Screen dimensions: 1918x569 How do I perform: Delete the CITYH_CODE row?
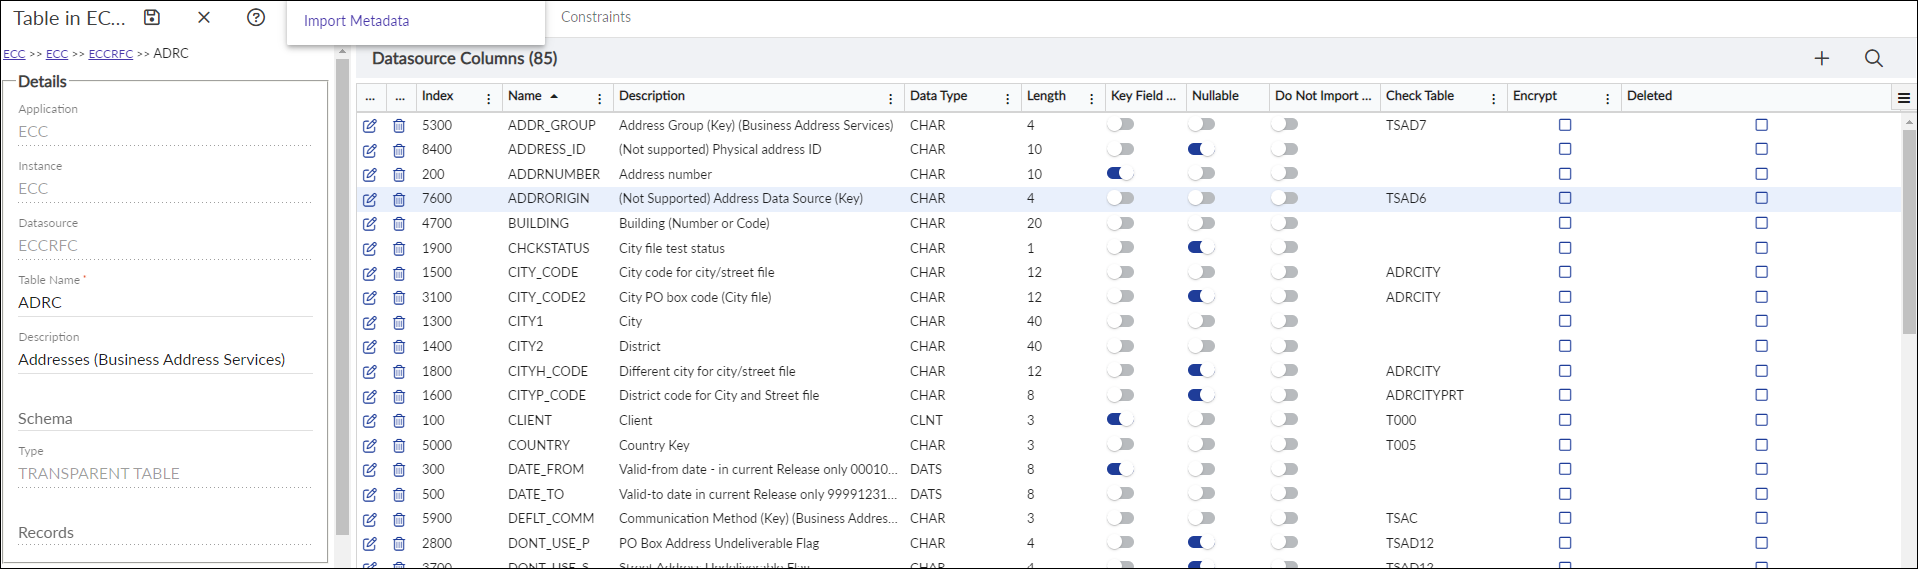399,371
